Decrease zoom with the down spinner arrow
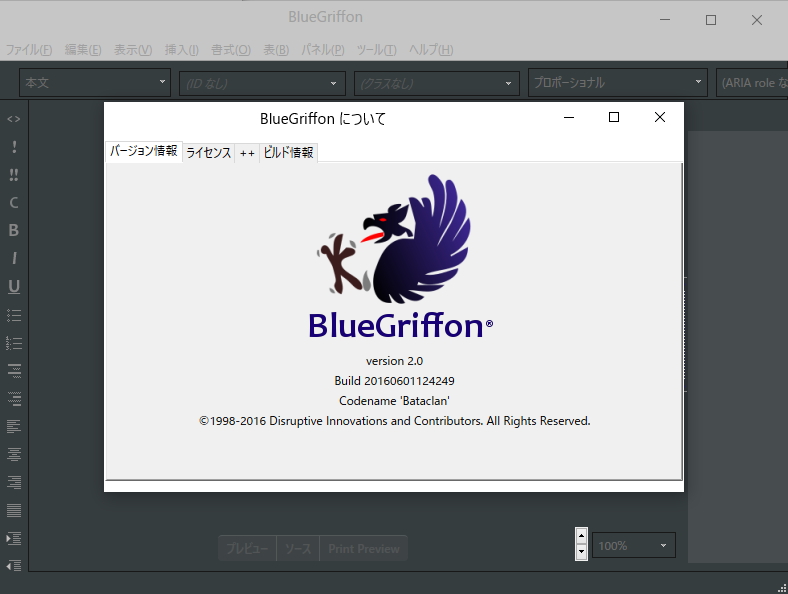 coord(581,552)
